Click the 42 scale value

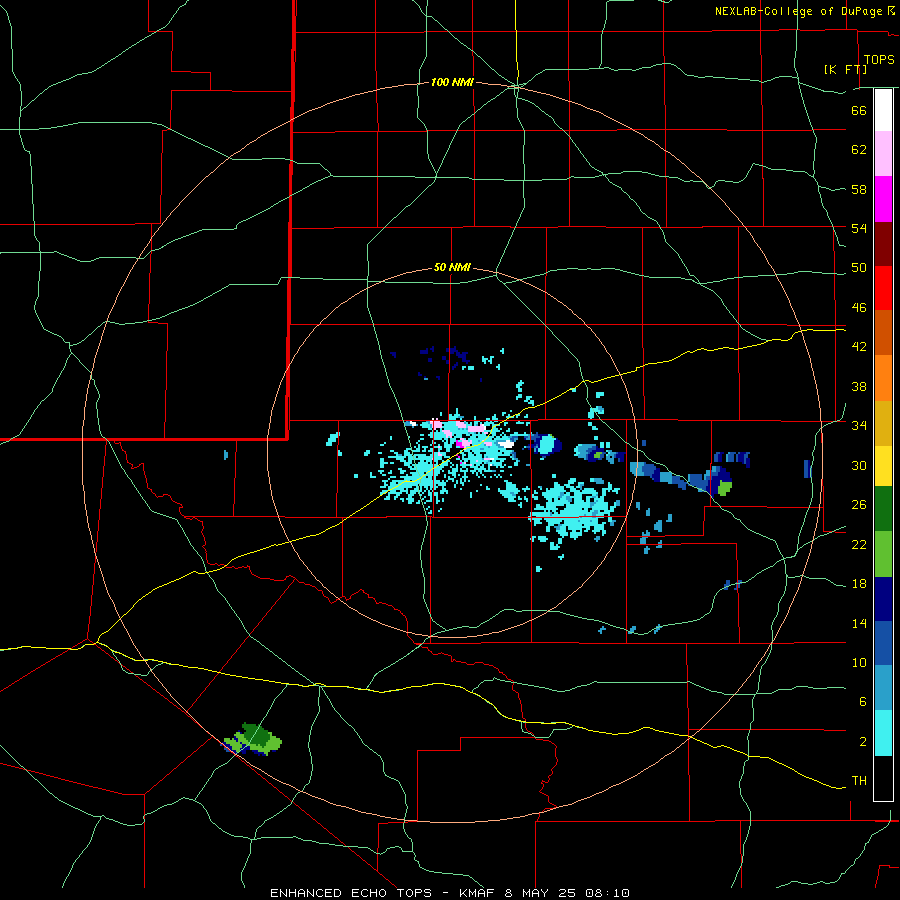click(859, 347)
